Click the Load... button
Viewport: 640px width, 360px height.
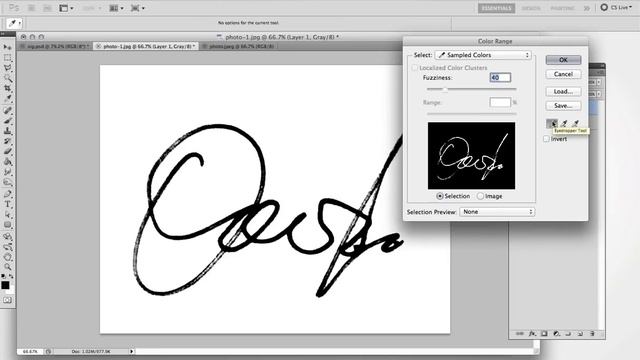[x=563, y=91]
